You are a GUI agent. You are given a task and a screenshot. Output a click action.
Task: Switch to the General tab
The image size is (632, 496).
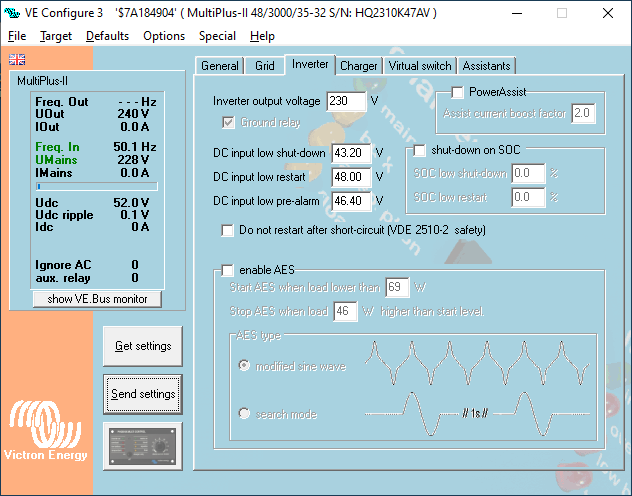(x=220, y=66)
